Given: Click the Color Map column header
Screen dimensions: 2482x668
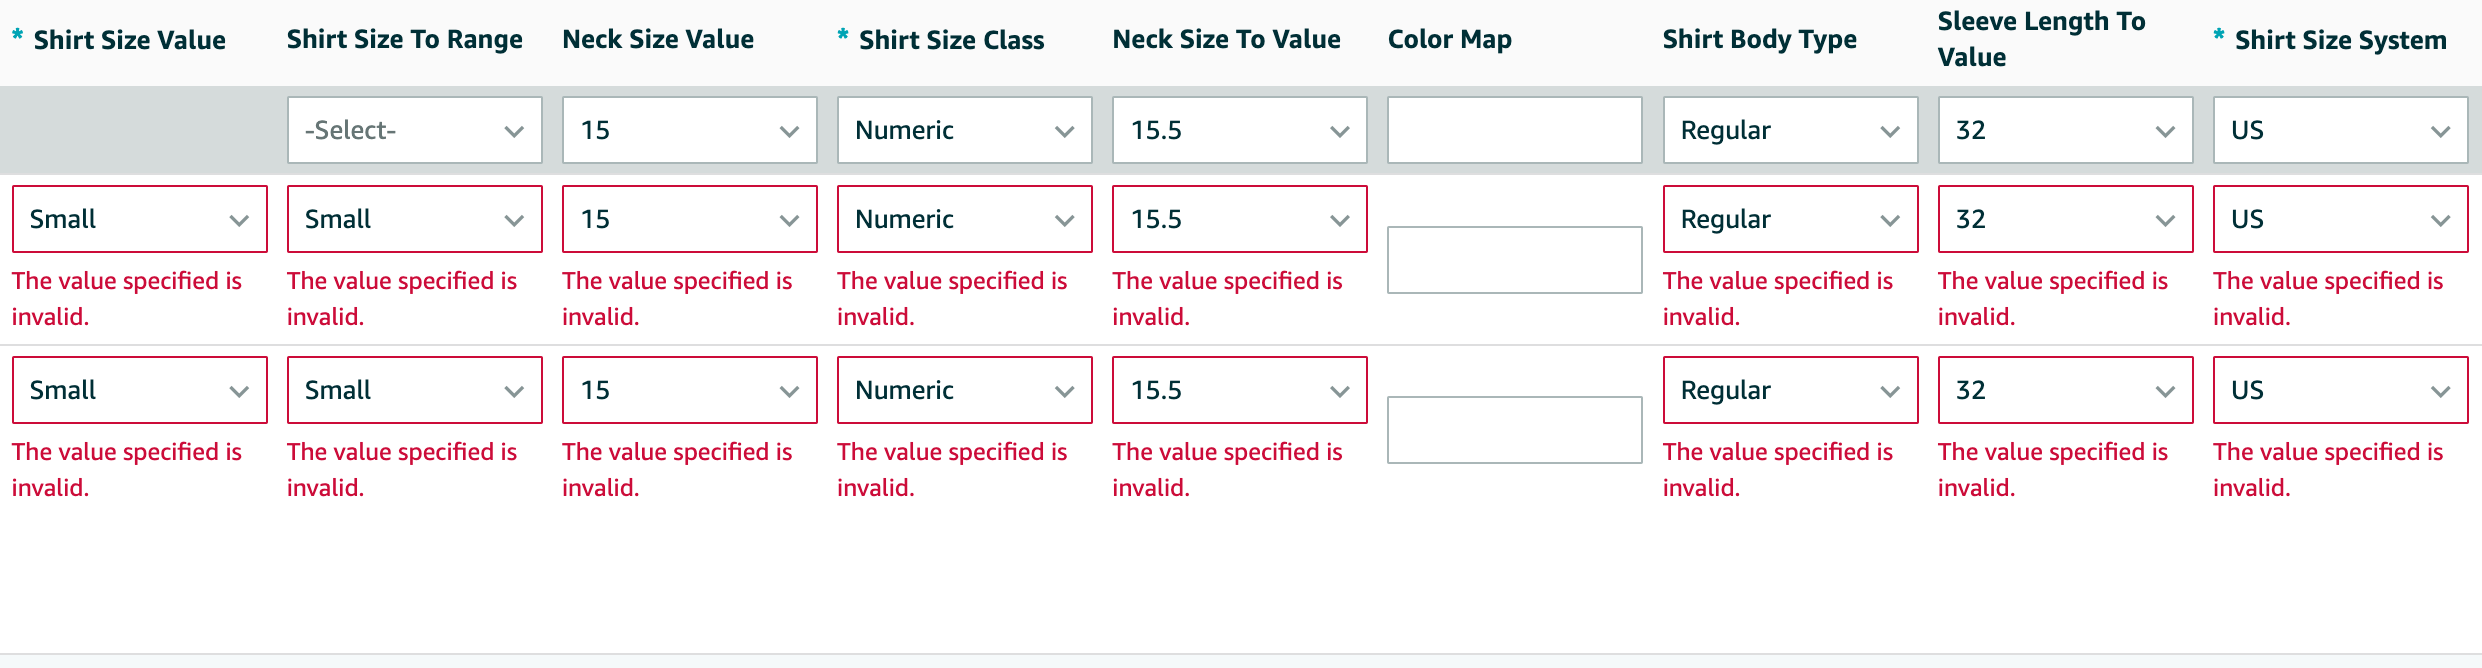Looking at the screenshot, I should (x=1449, y=40).
